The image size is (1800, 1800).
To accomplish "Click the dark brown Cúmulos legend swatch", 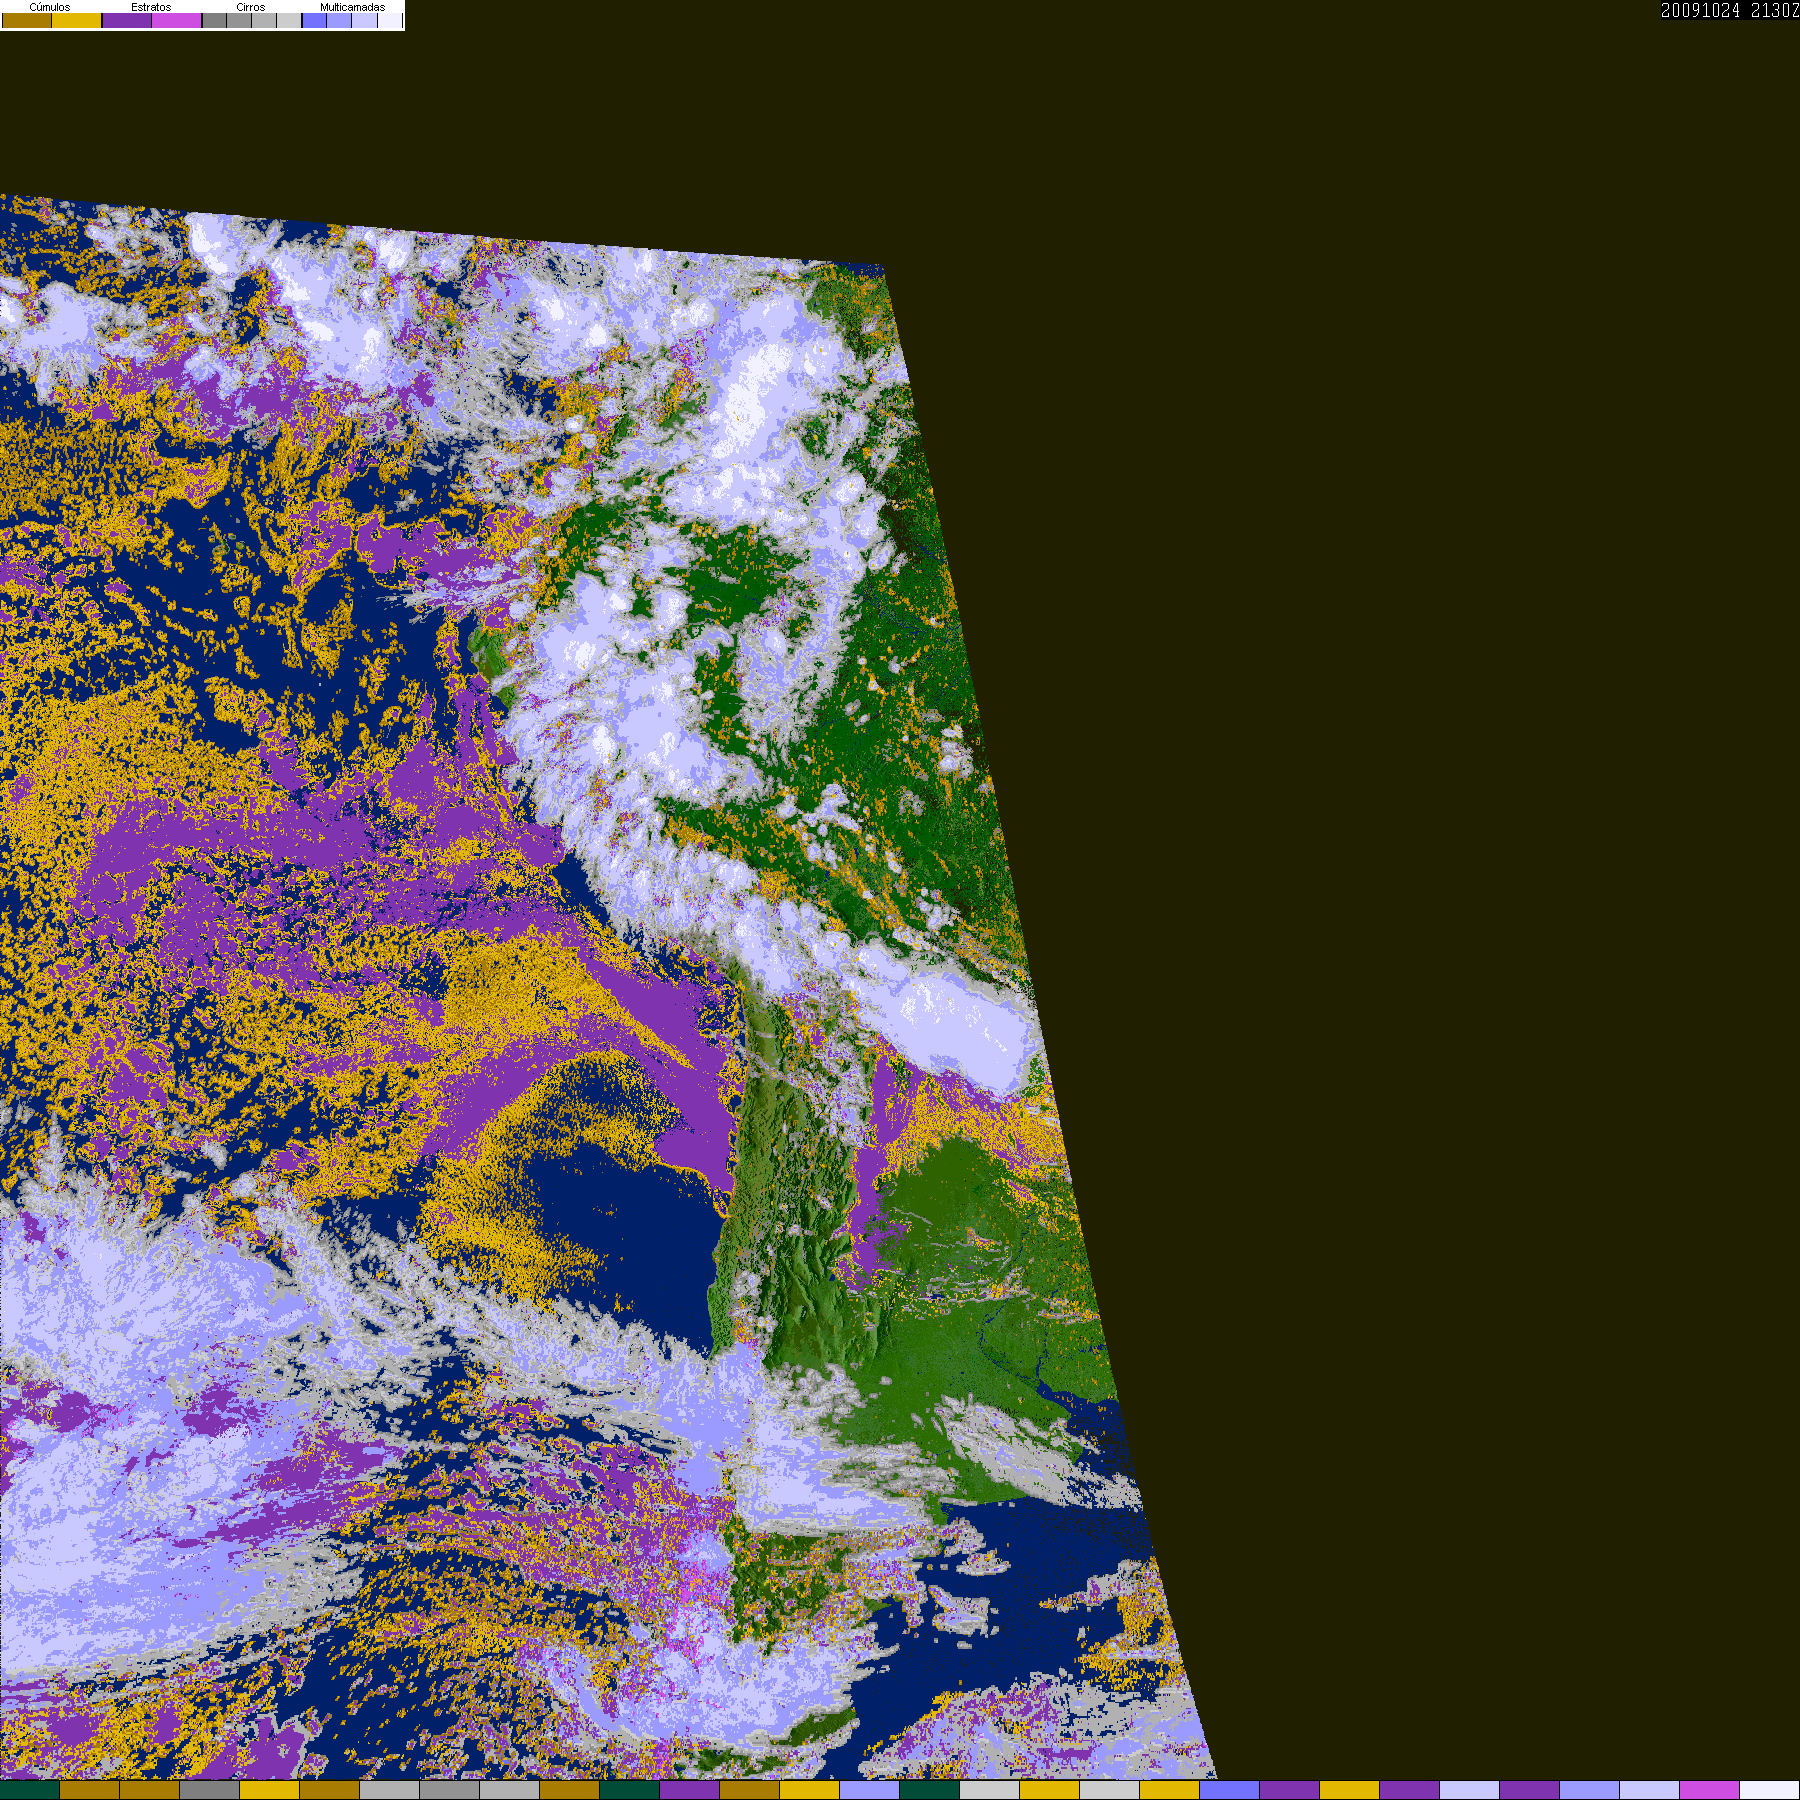I will pyautogui.click(x=27, y=20).
